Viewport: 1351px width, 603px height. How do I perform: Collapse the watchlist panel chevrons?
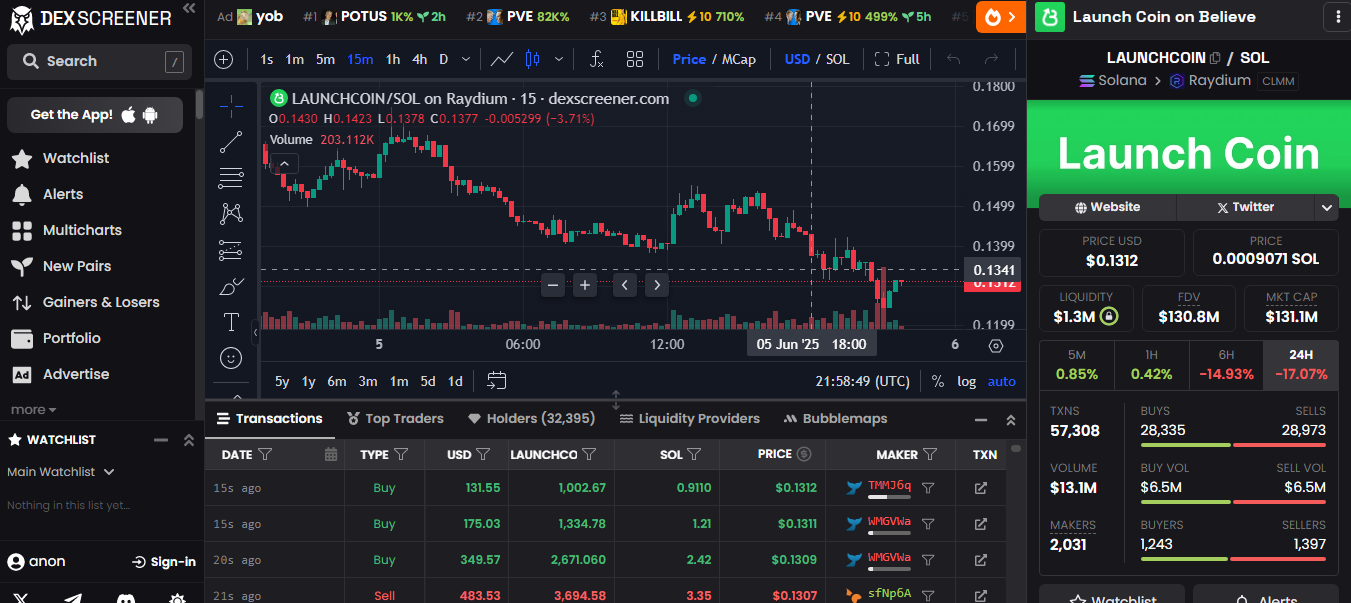189,439
